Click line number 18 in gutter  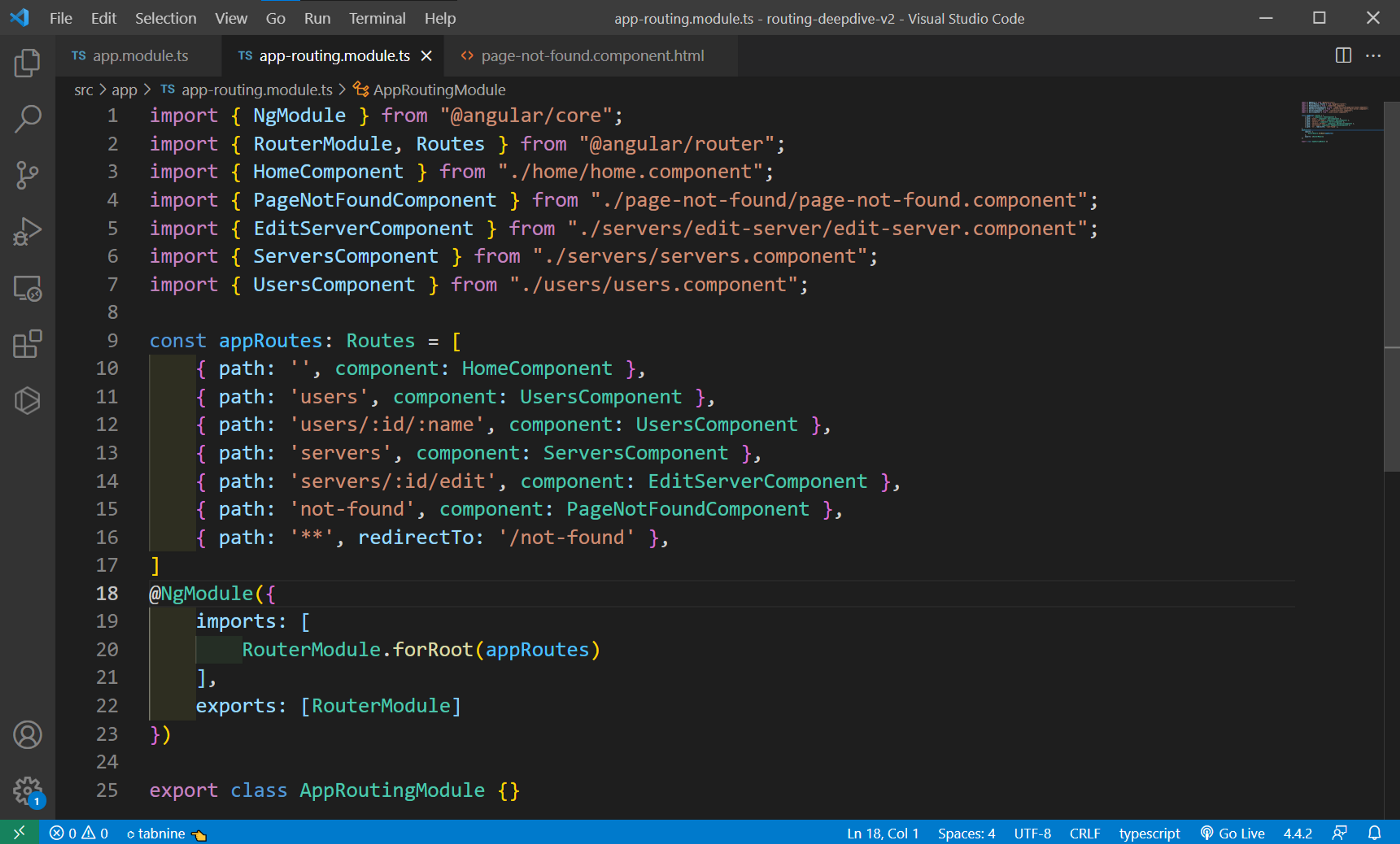[107, 593]
